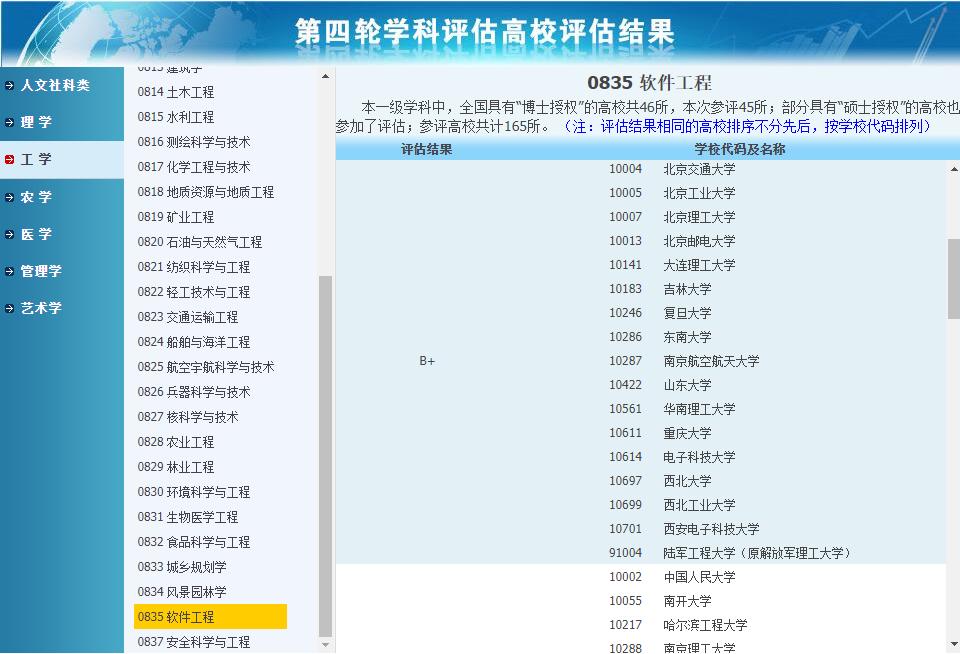Click the arrow icon next to 理学

[8, 121]
